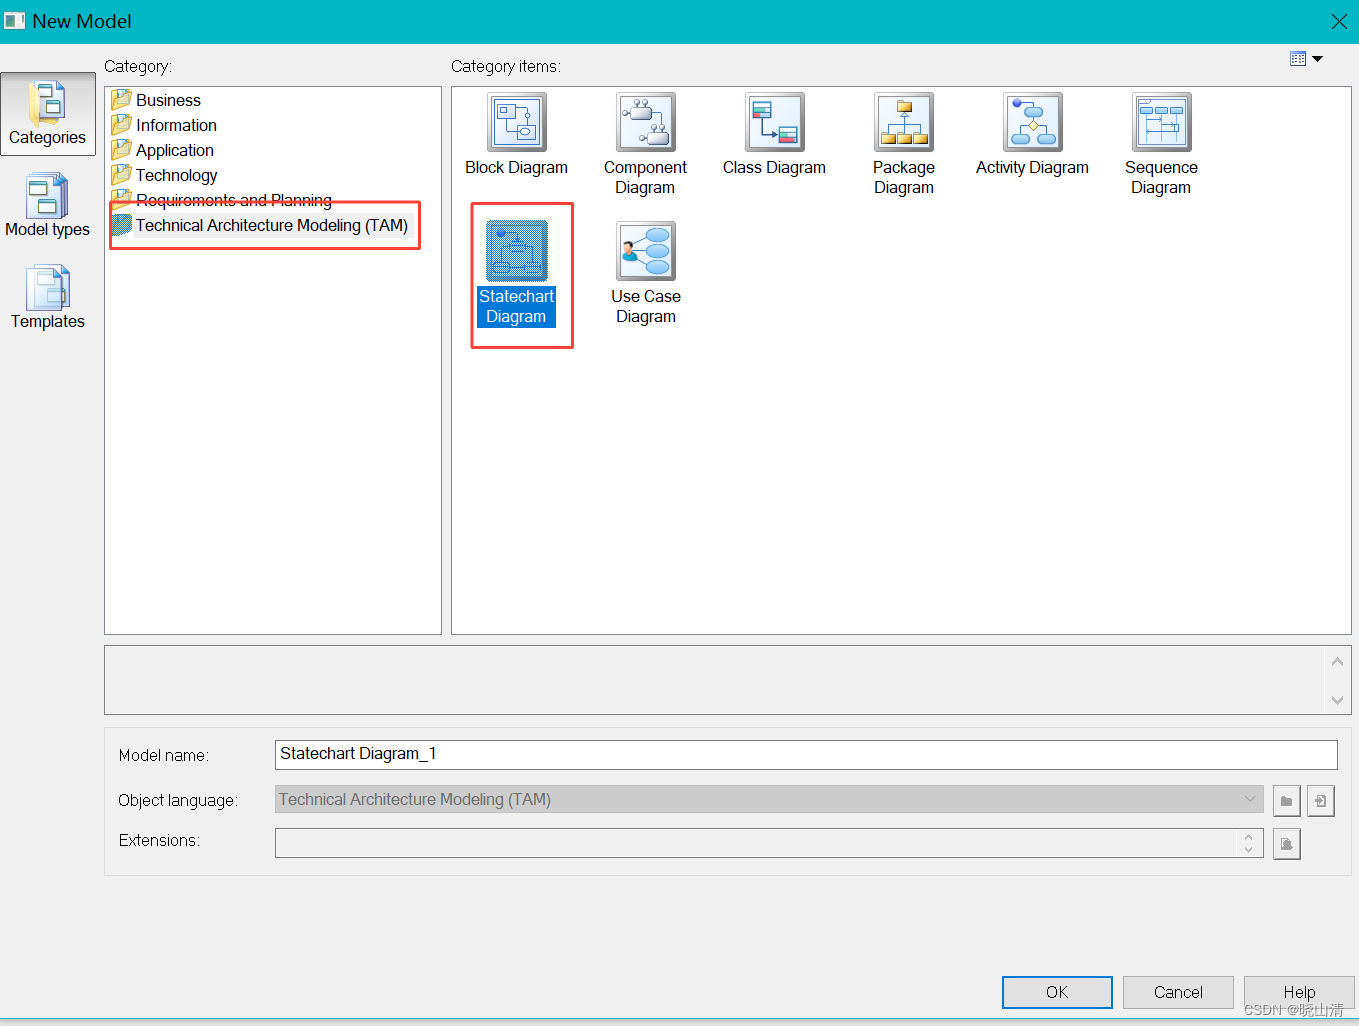Viewport: 1359px width, 1026px height.
Task: Select the Package Diagram icon
Action: [903, 122]
